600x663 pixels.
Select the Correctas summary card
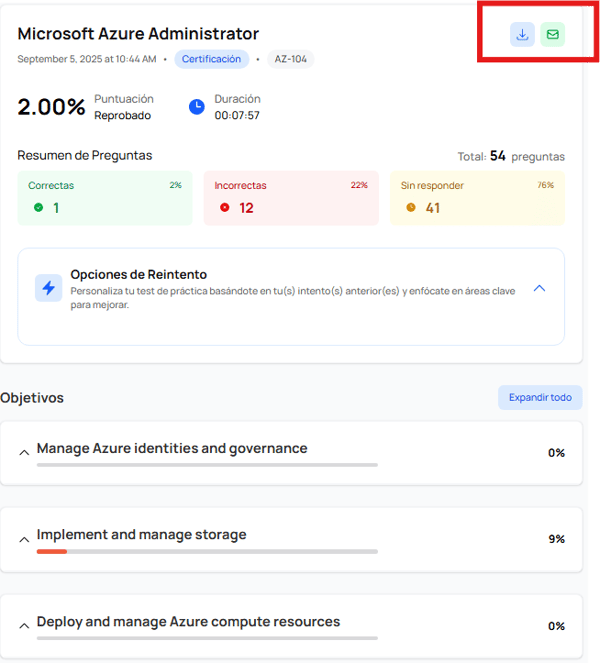tap(105, 198)
